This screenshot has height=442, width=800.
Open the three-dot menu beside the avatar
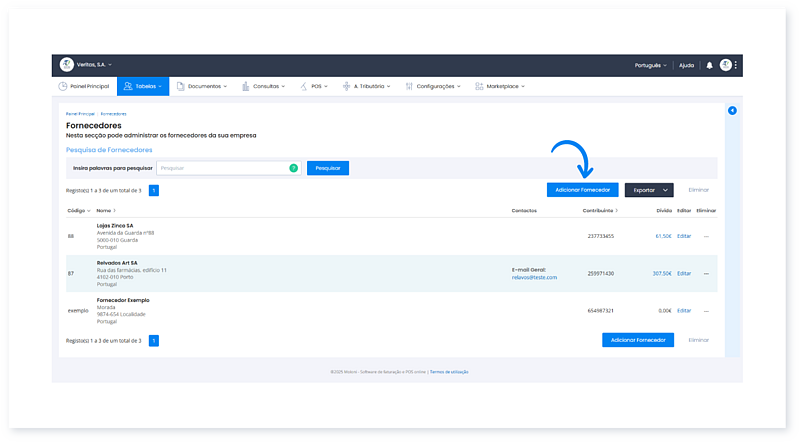[737, 65]
